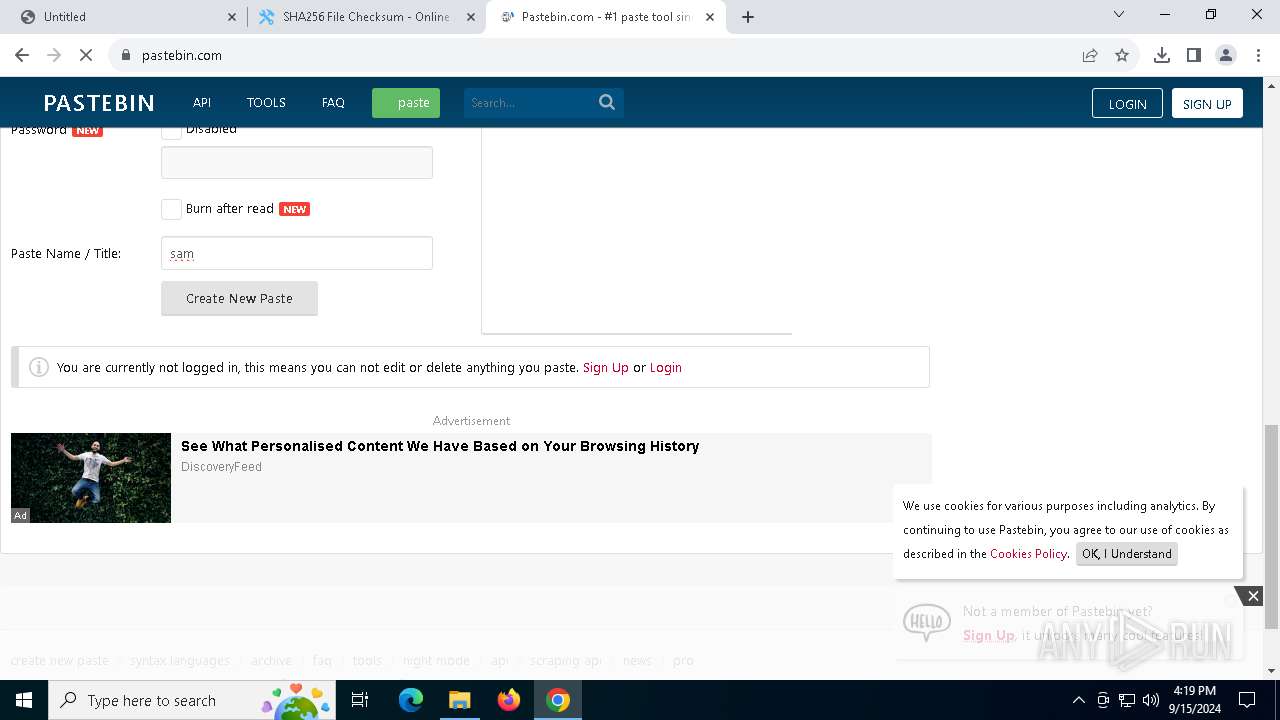Image resolution: width=1280 pixels, height=720 pixels.
Task: Click the password input field
Action: pos(297,163)
